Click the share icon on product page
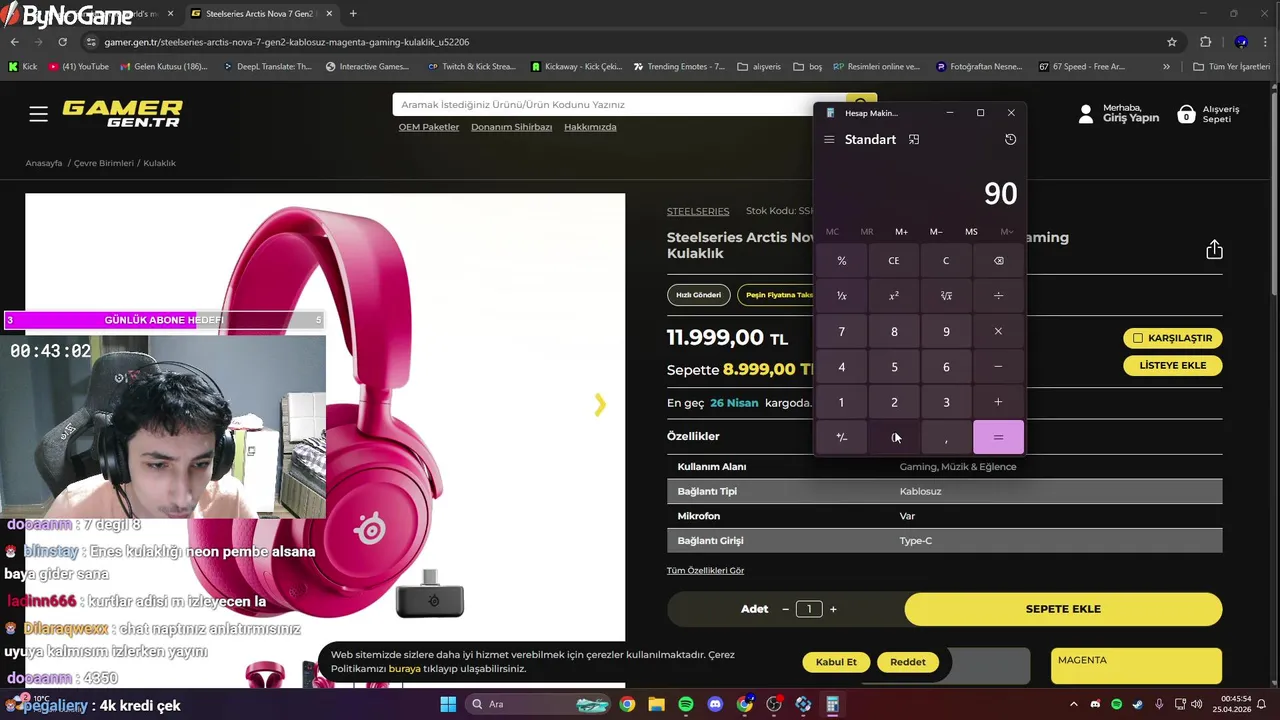1280x720 pixels. tap(1214, 249)
